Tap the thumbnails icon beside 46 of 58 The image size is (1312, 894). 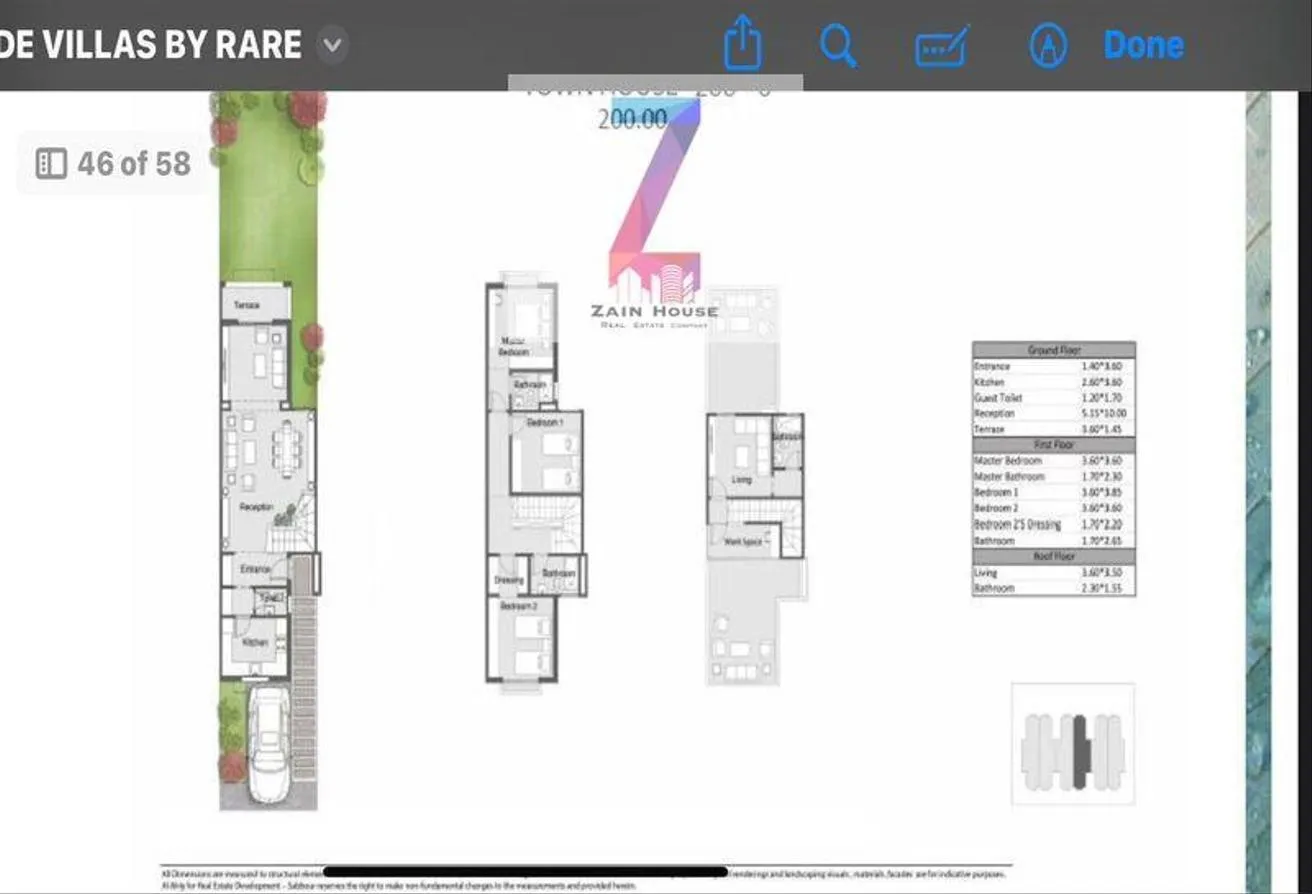point(51,163)
